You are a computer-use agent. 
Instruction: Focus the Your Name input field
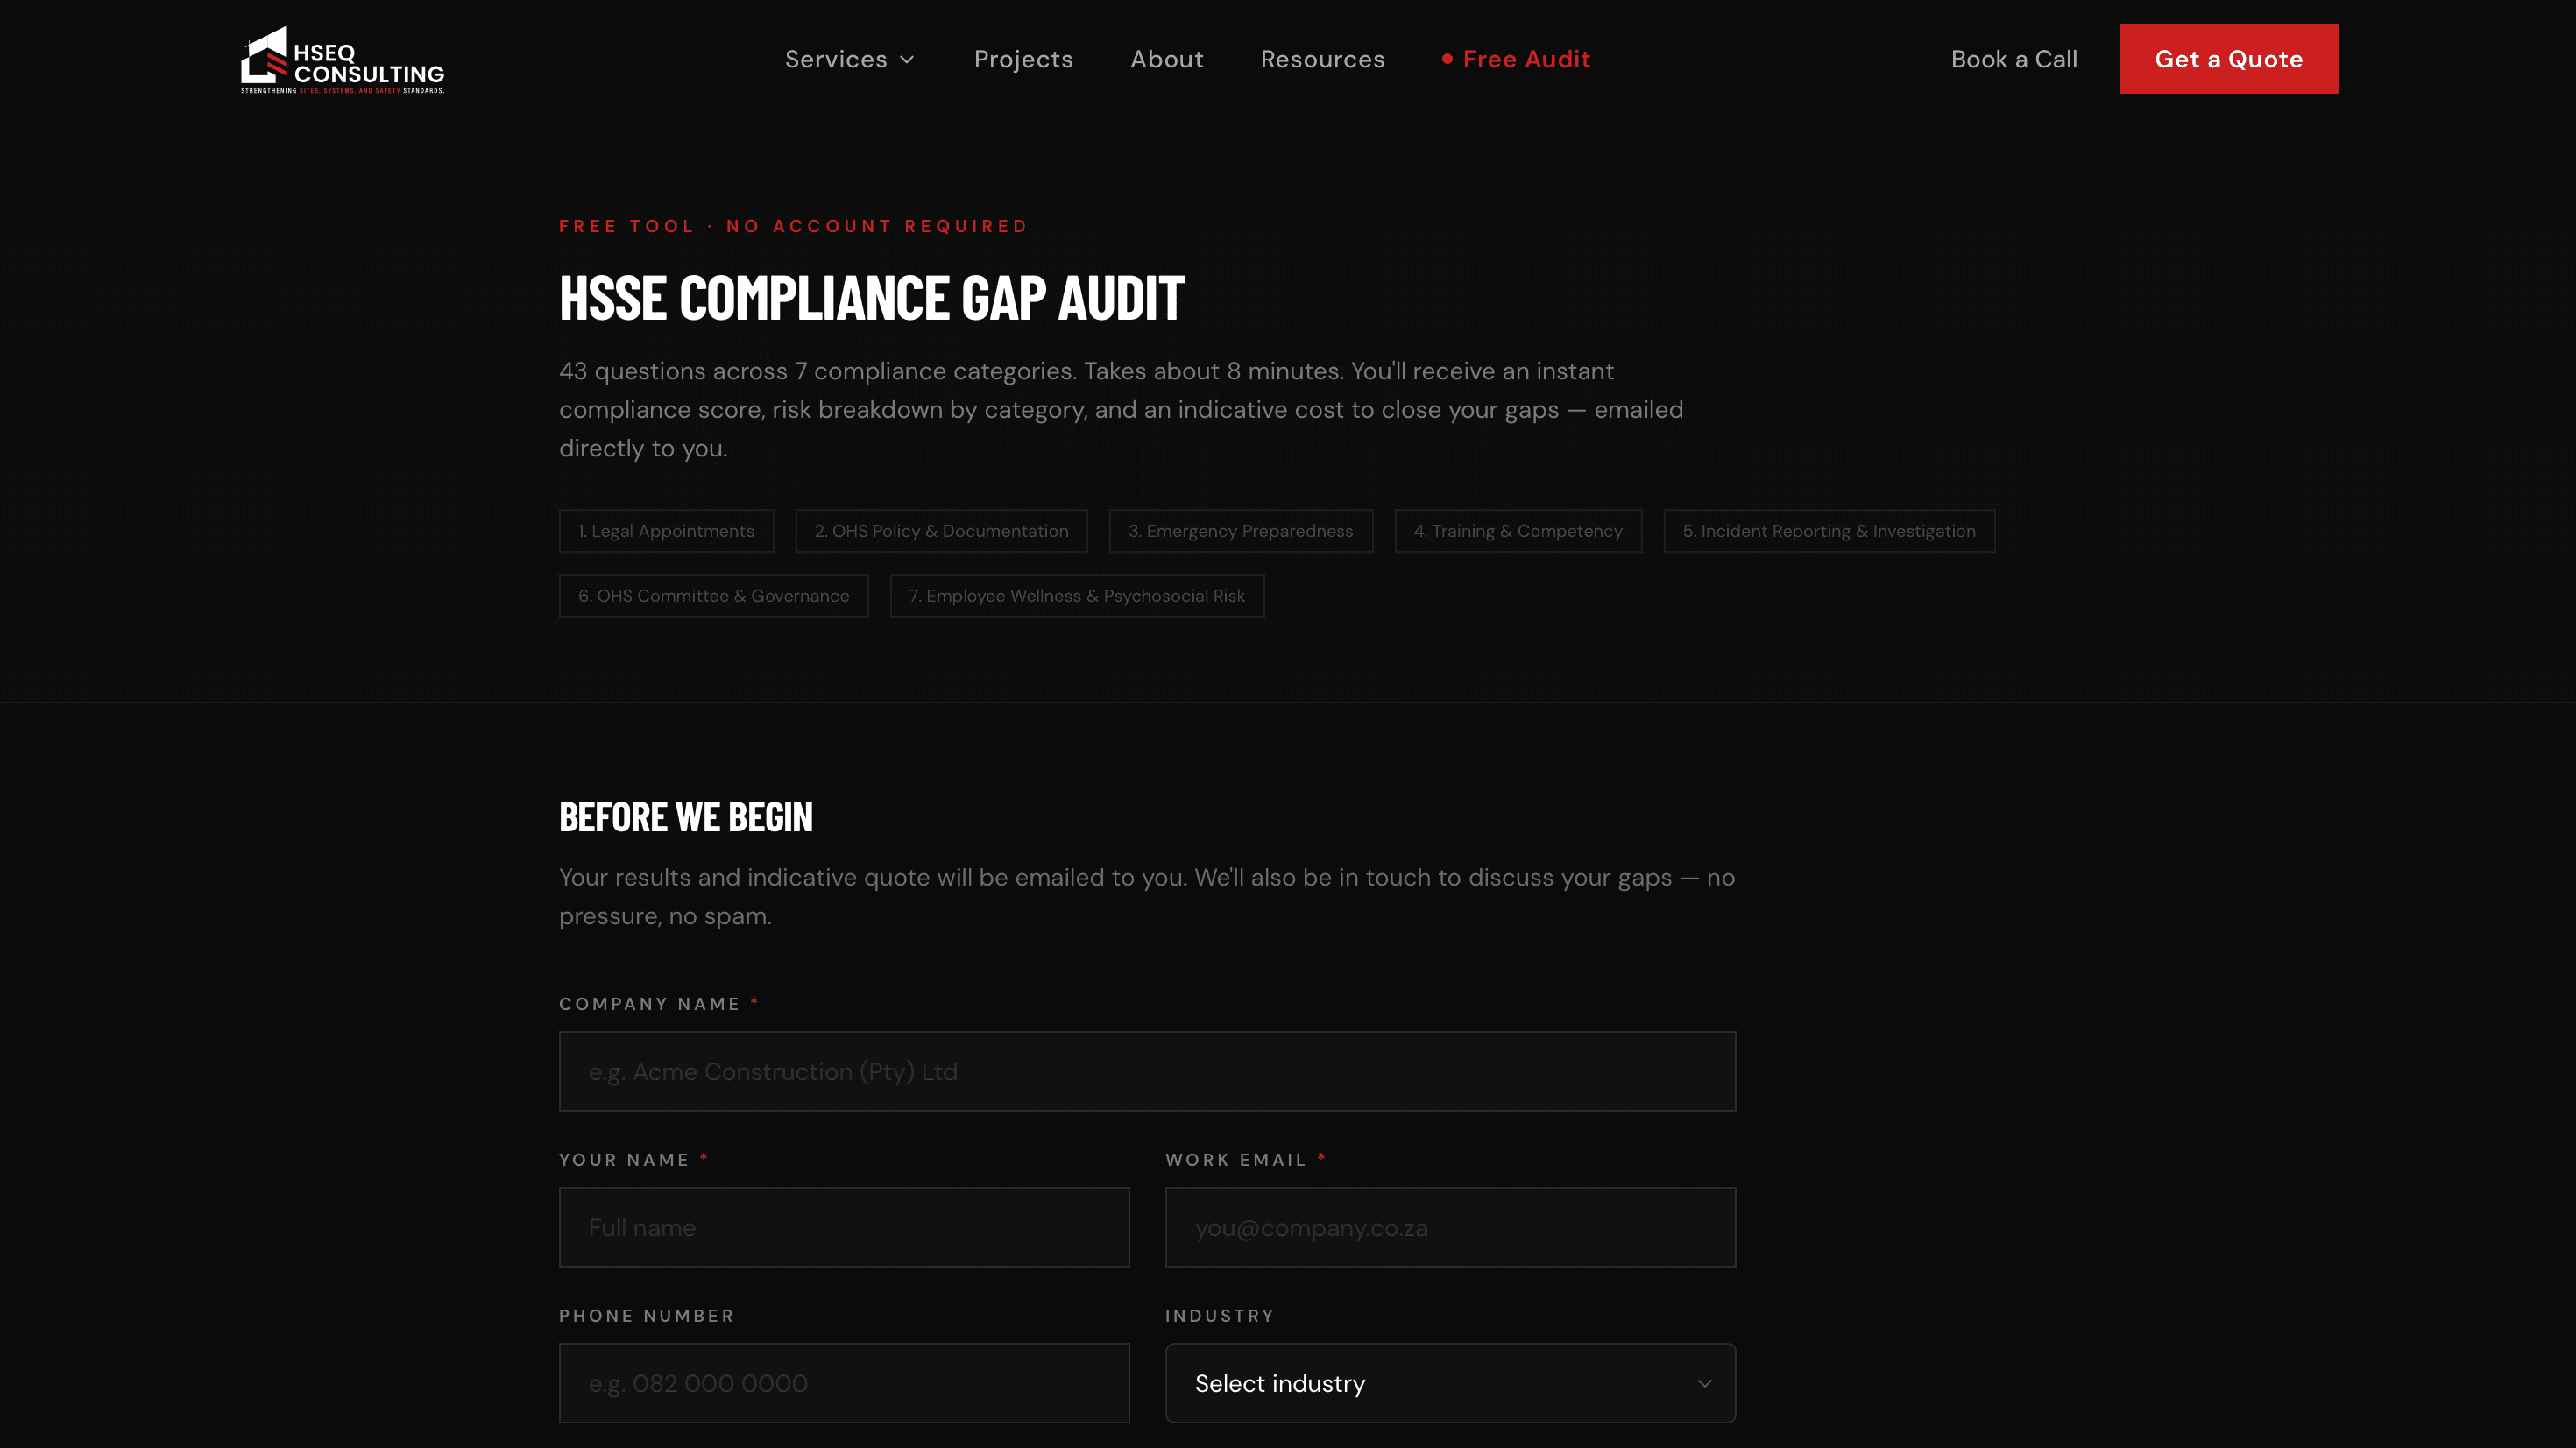point(844,1227)
